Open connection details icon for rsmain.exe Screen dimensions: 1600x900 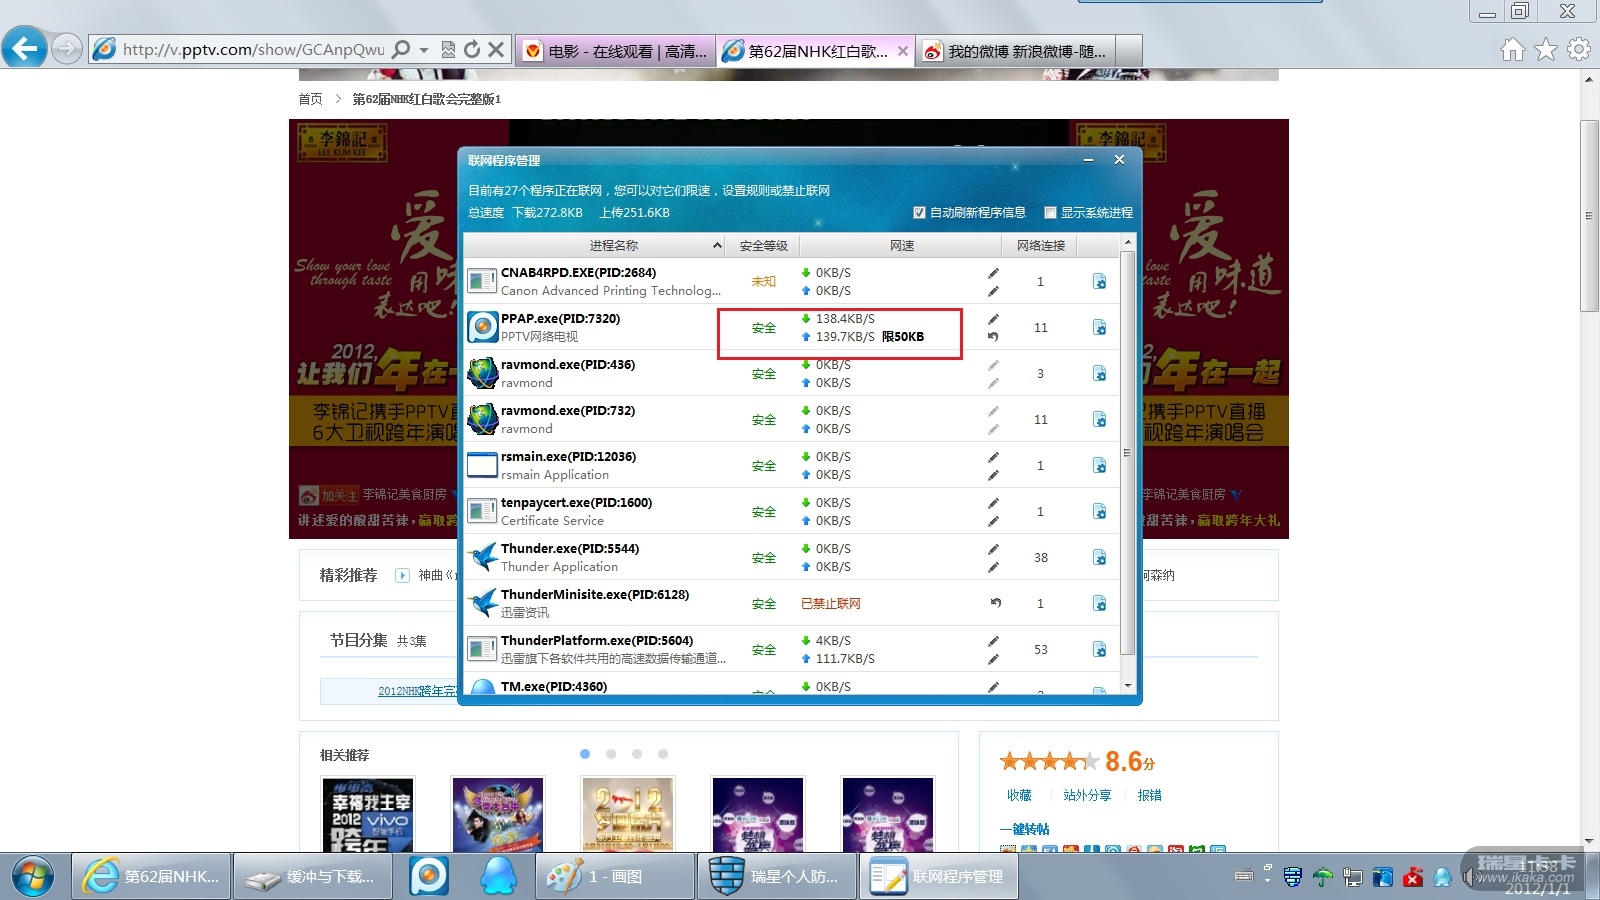pyautogui.click(x=1099, y=465)
